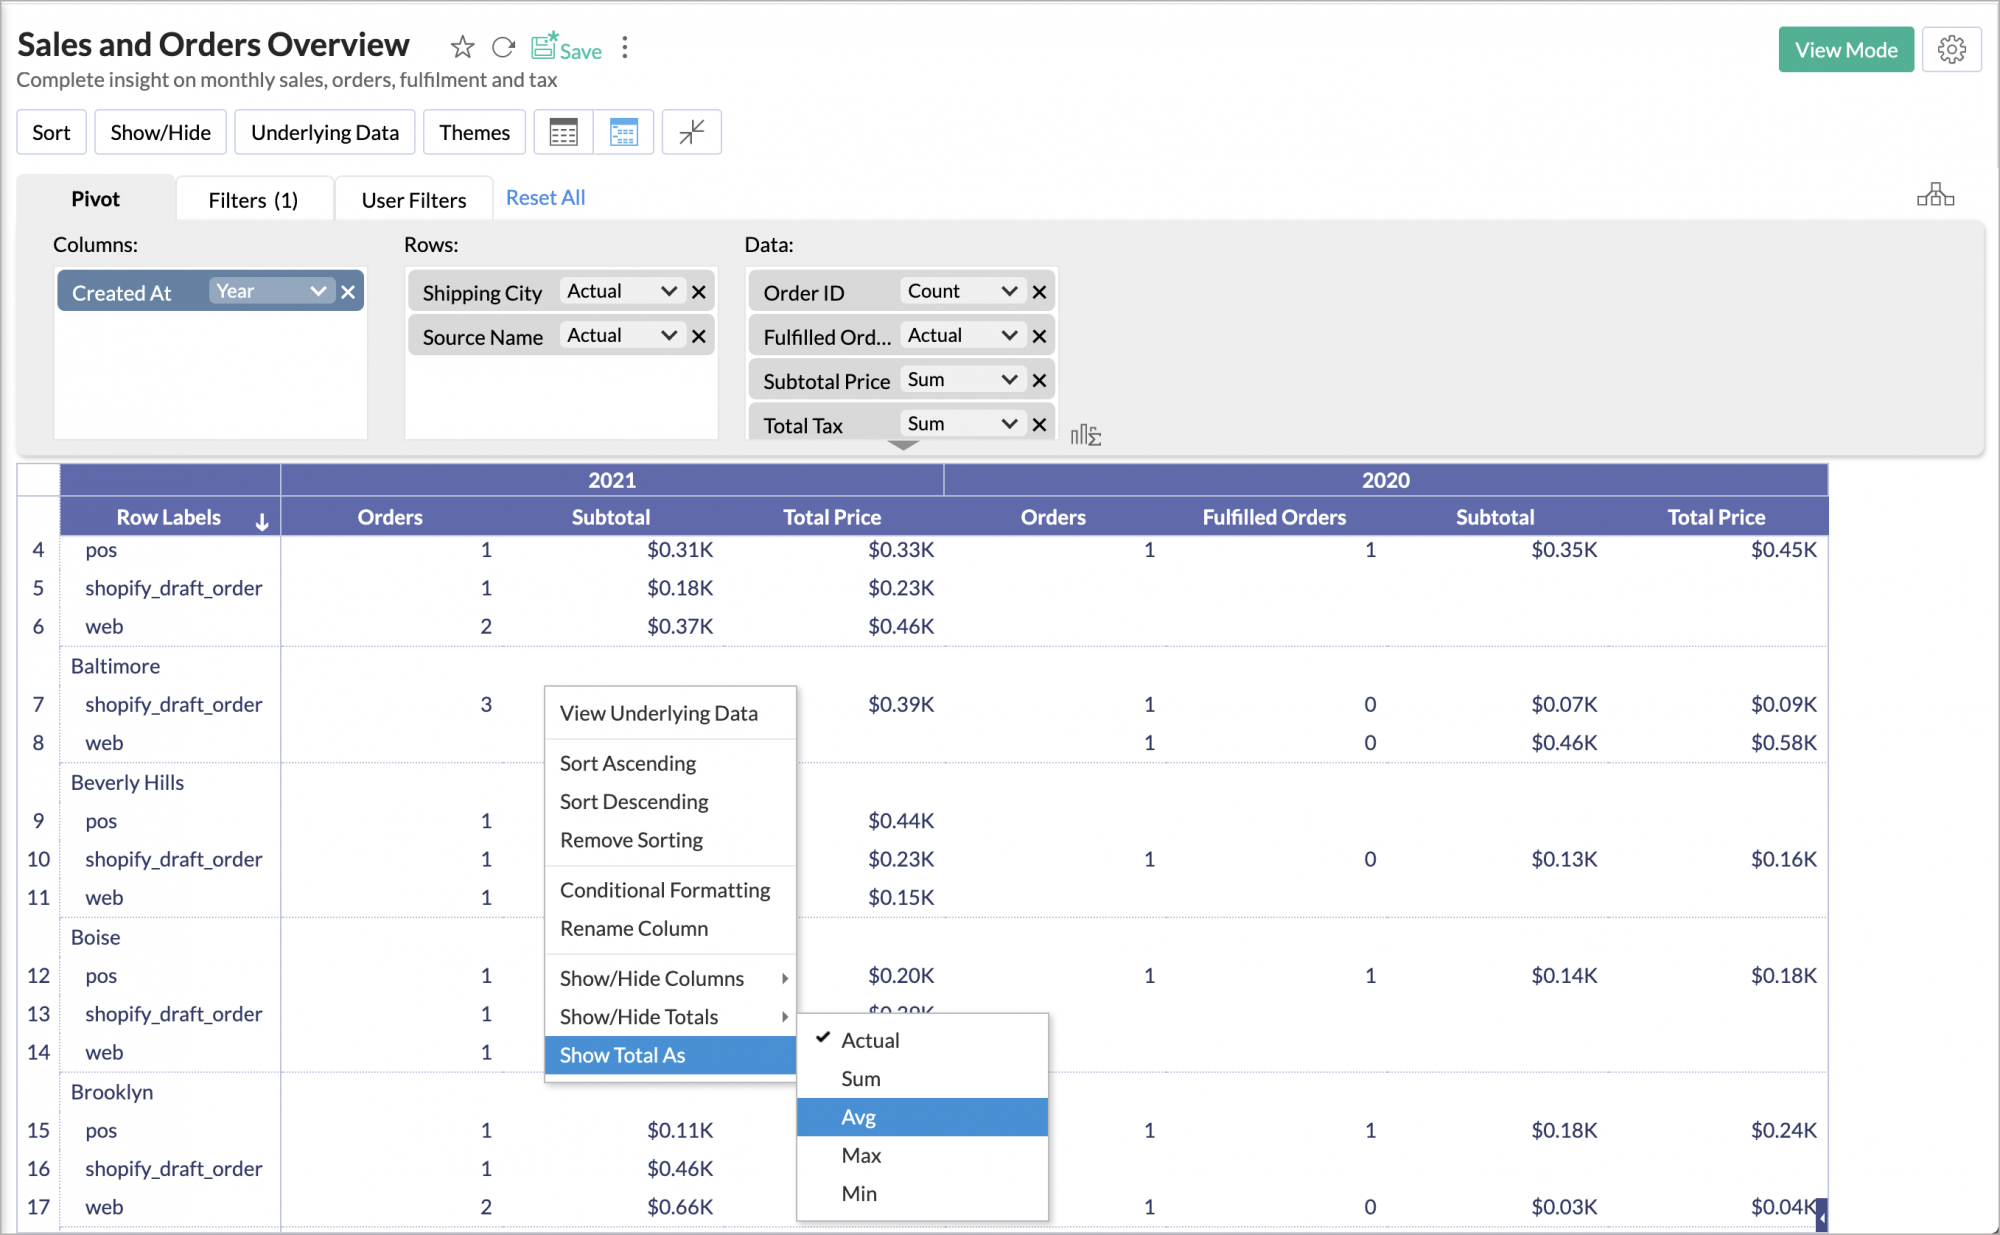
Task: Click the collapse arrows toolbar icon
Action: pyautogui.click(x=691, y=132)
